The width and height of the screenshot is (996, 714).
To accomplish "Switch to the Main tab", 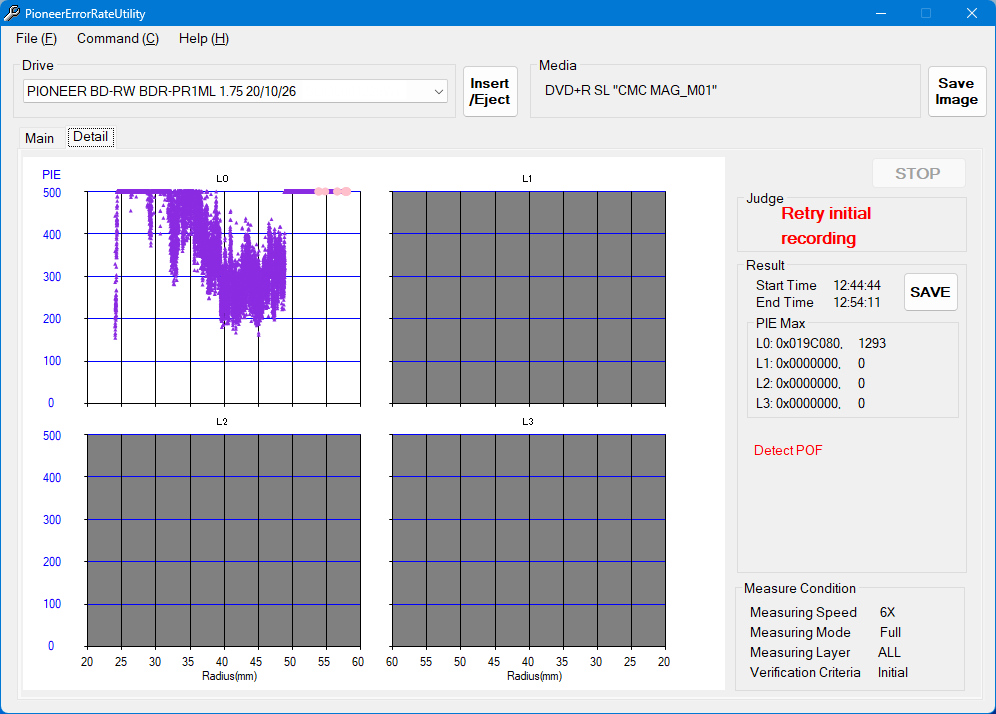I will [40, 138].
